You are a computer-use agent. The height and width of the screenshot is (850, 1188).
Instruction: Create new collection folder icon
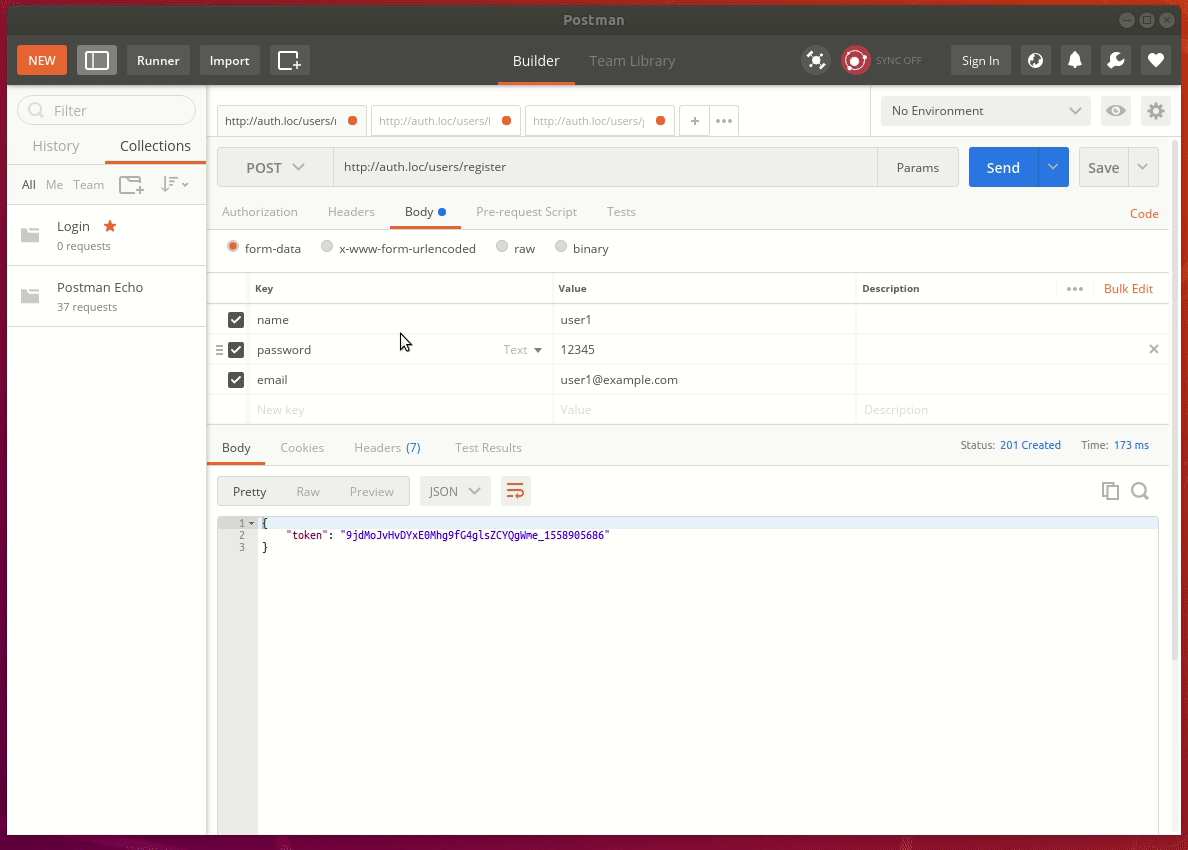click(x=131, y=184)
